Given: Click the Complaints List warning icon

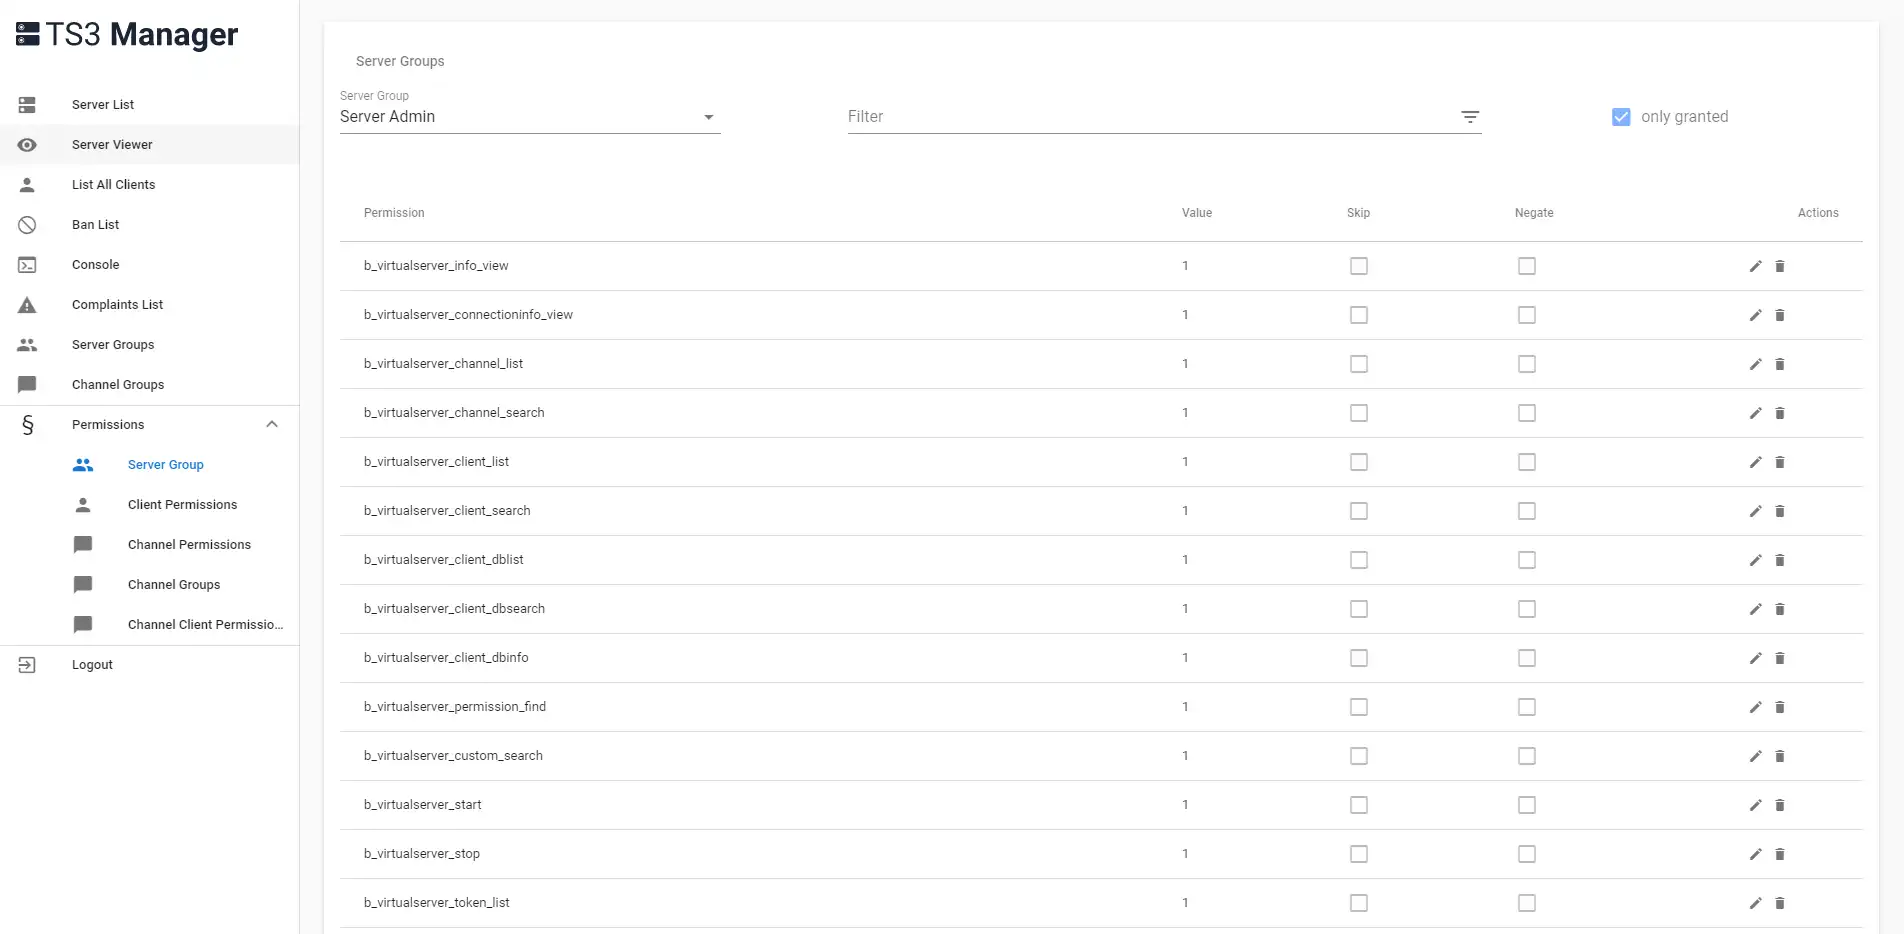Looking at the screenshot, I should coord(27,305).
